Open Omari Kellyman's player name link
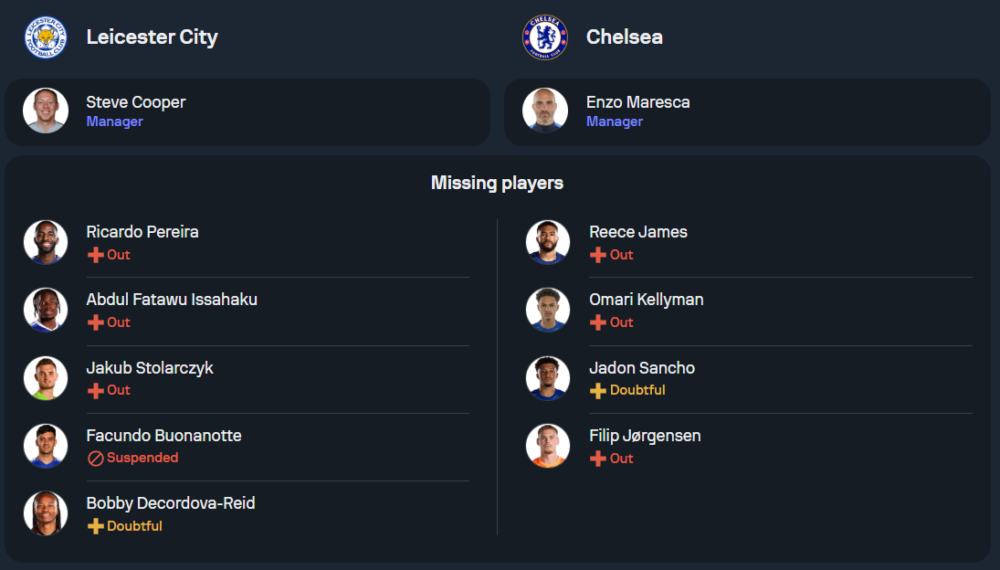The width and height of the screenshot is (1000, 570). click(646, 299)
